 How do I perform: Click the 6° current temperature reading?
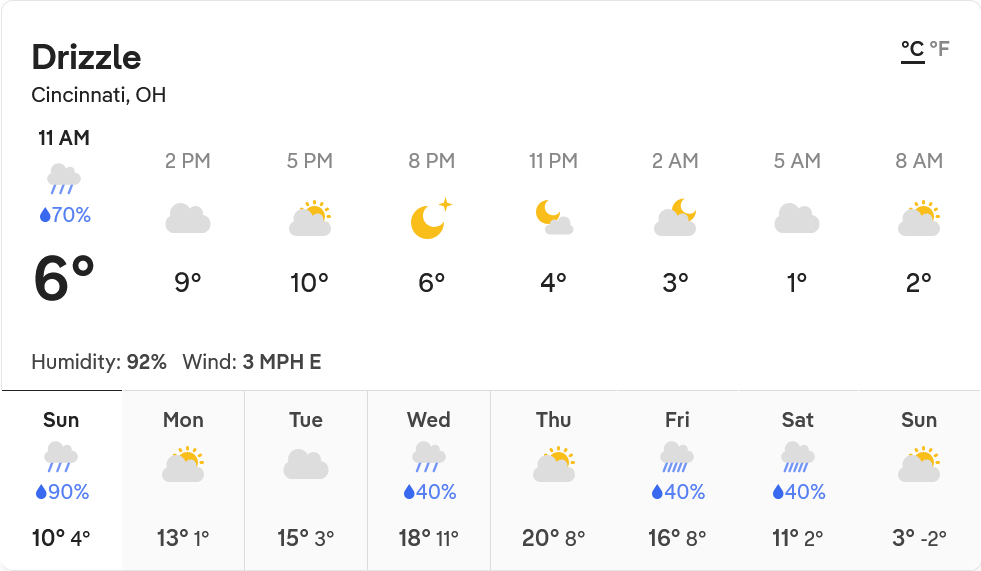(x=64, y=279)
